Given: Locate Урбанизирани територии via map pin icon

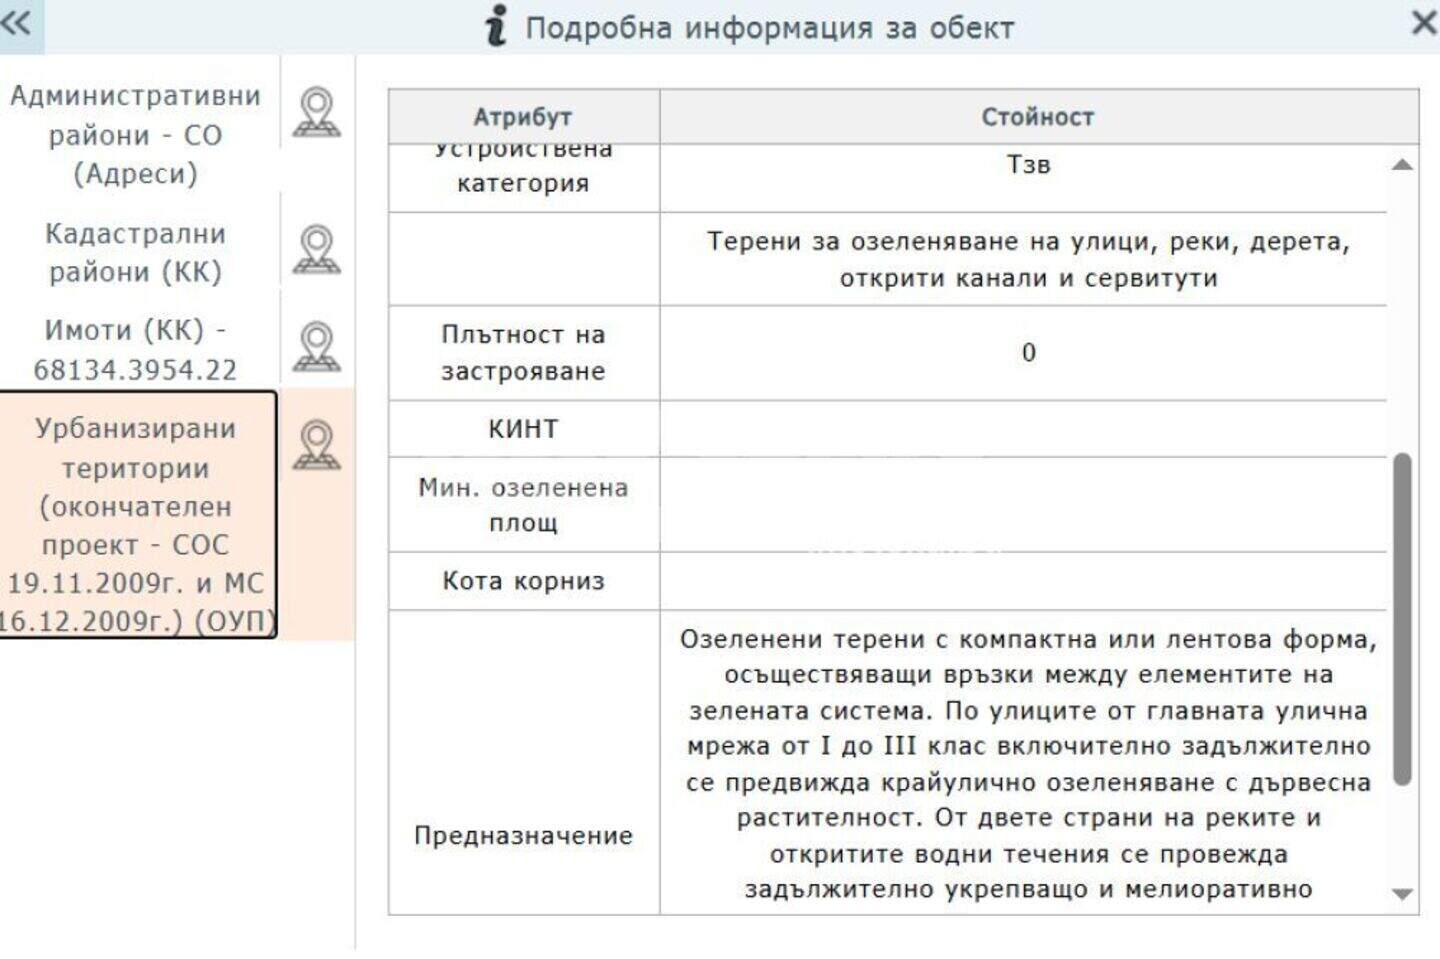Looking at the screenshot, I should click(316, 445).
